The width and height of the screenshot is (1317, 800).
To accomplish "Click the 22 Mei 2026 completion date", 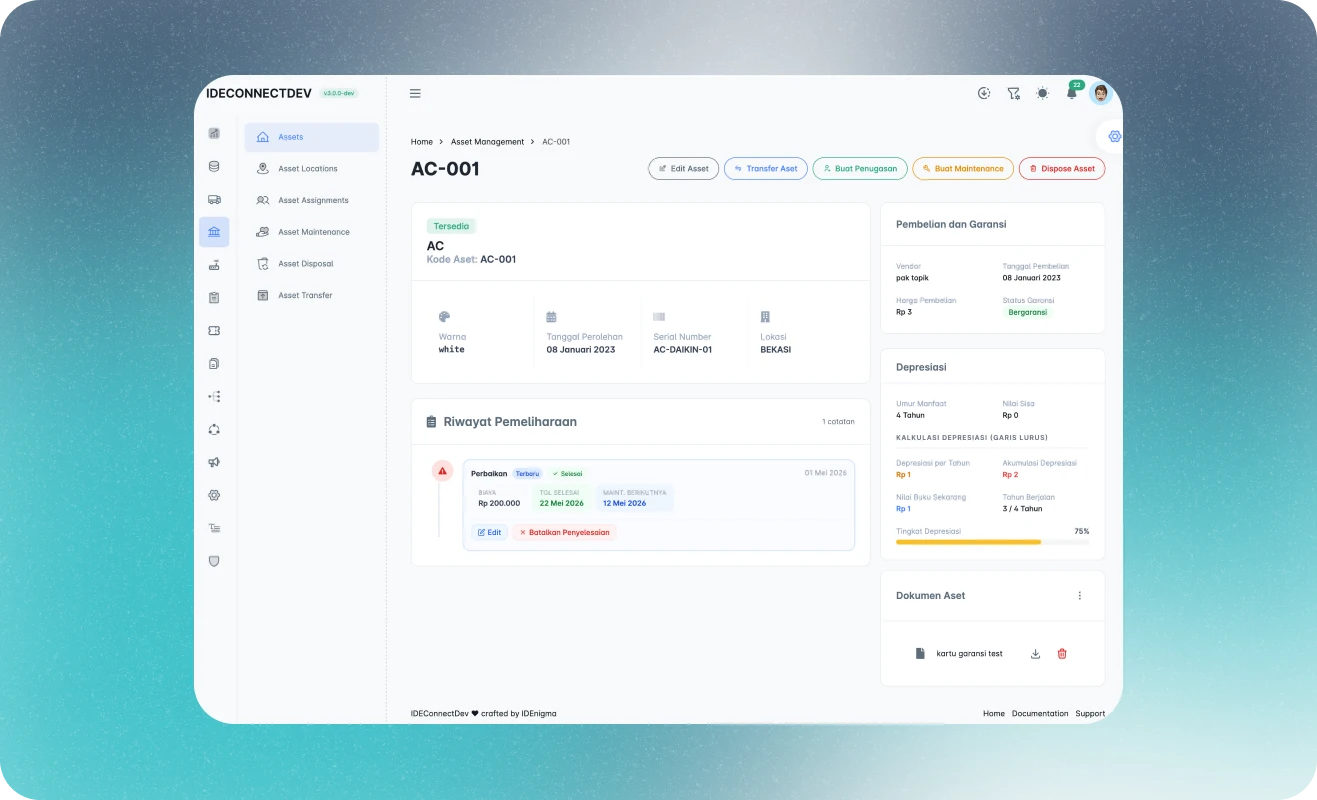I will pyautogui.click(x=562, y=503).
